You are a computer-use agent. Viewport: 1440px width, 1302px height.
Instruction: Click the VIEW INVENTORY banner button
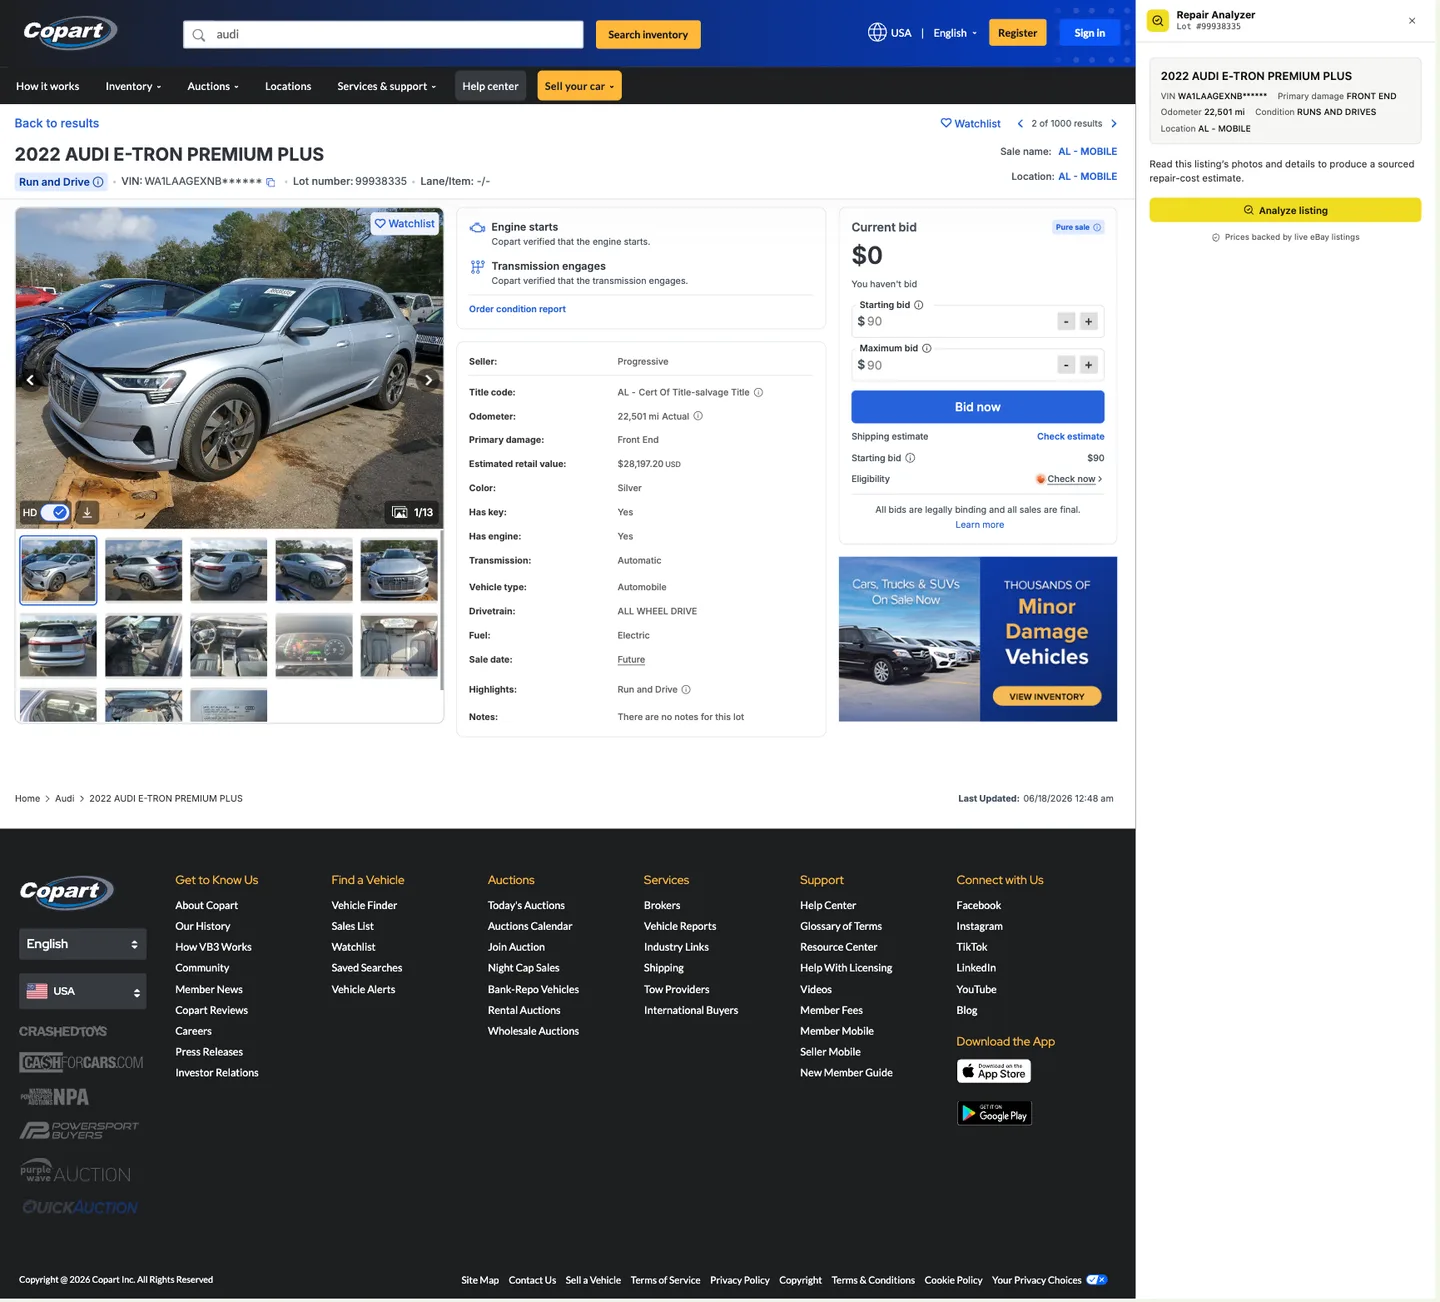point(1047,696)
